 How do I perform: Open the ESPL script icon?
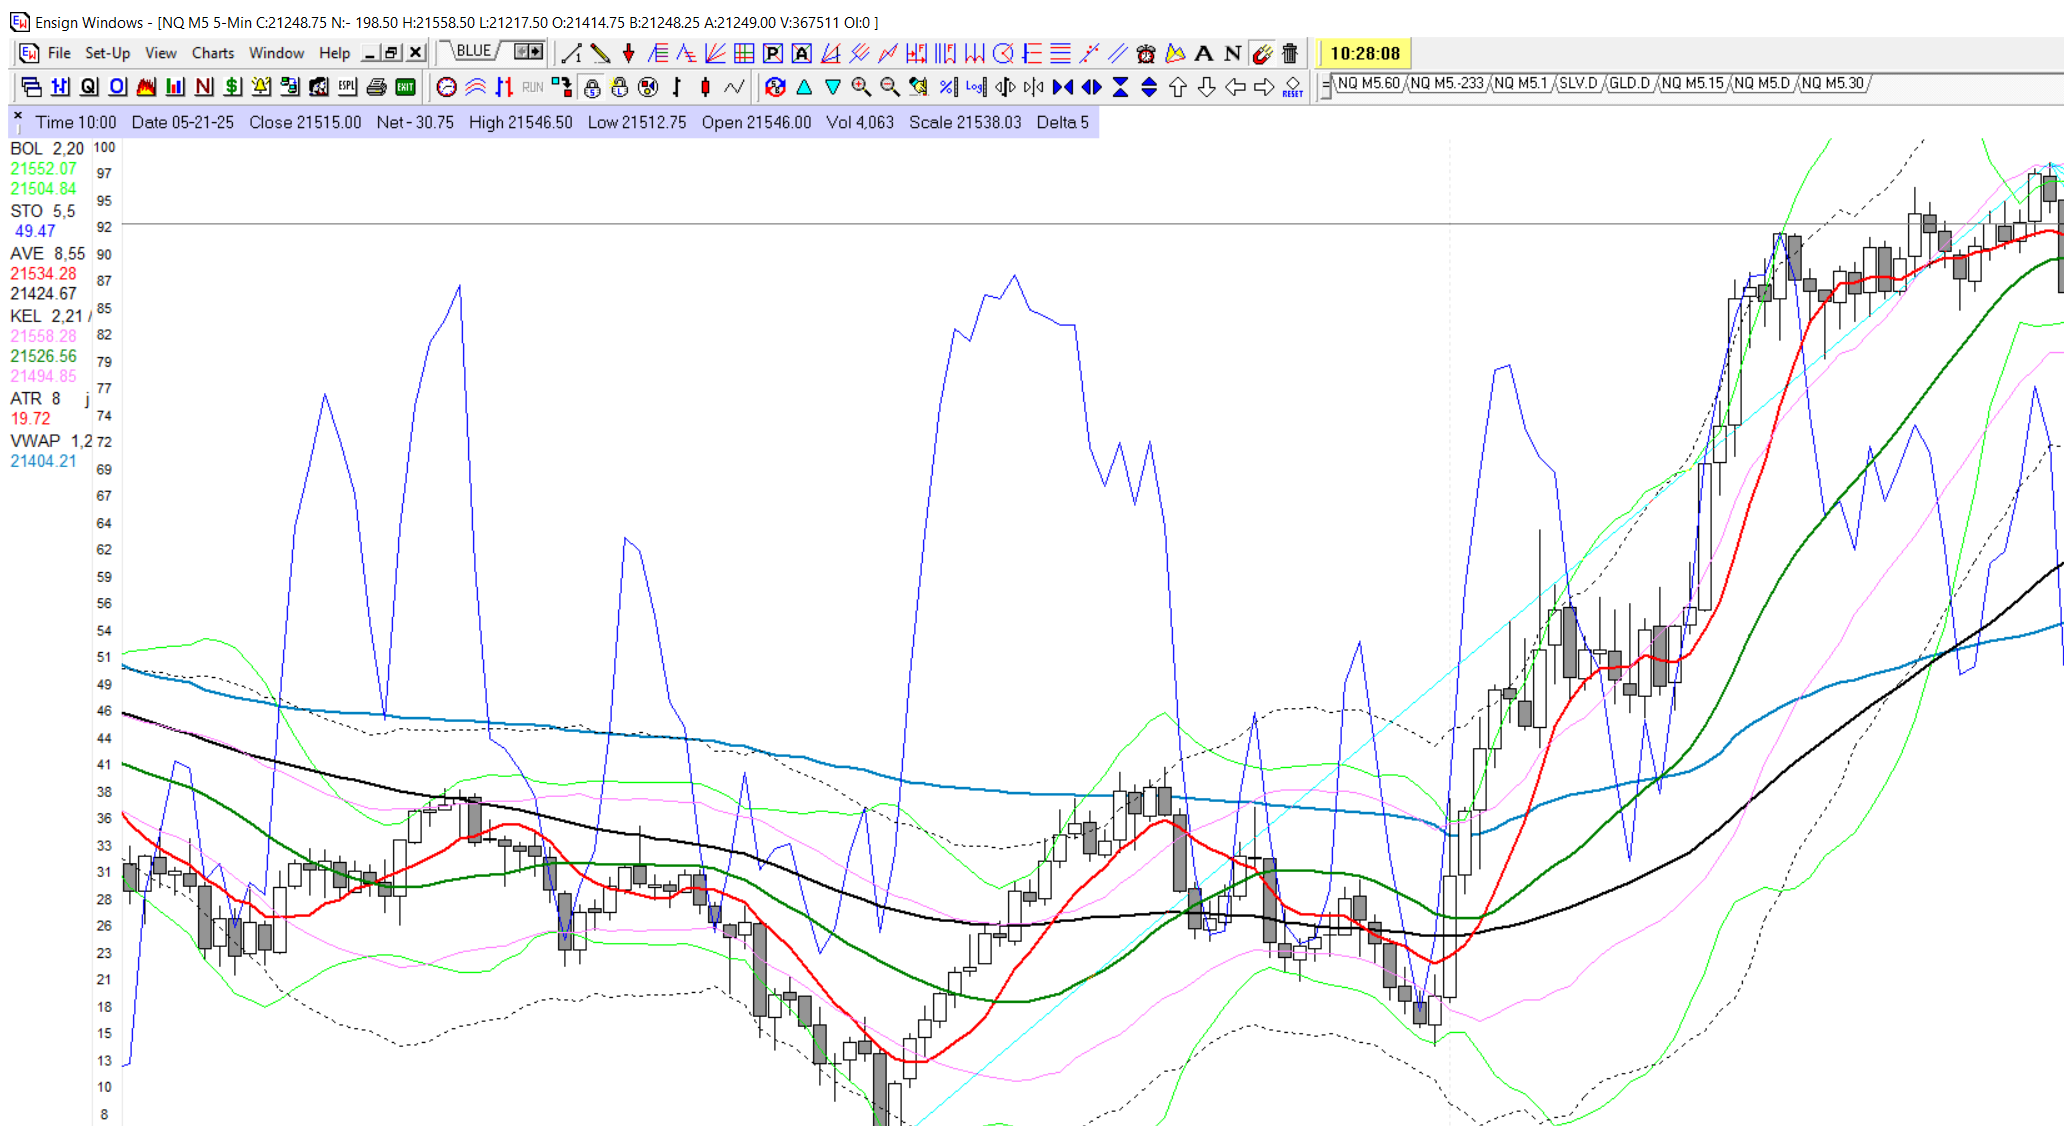(347, 87)
